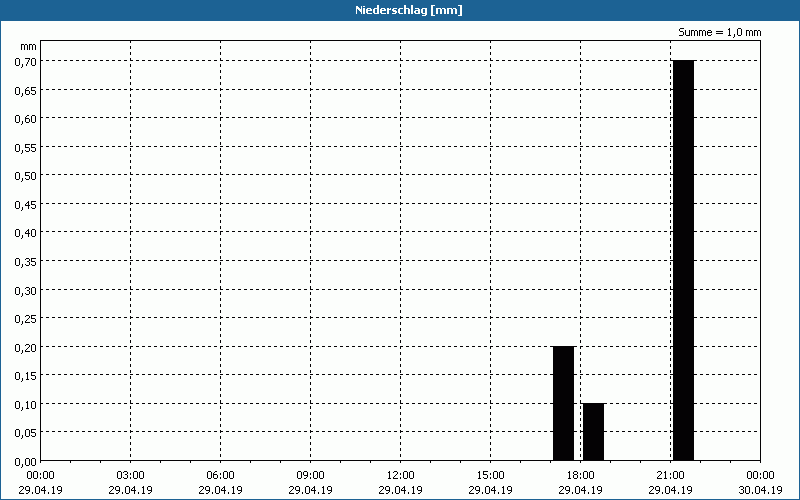Click the 18:00 time axis label
The width and height of the screenshot is (800, 500).
(581, 476)
